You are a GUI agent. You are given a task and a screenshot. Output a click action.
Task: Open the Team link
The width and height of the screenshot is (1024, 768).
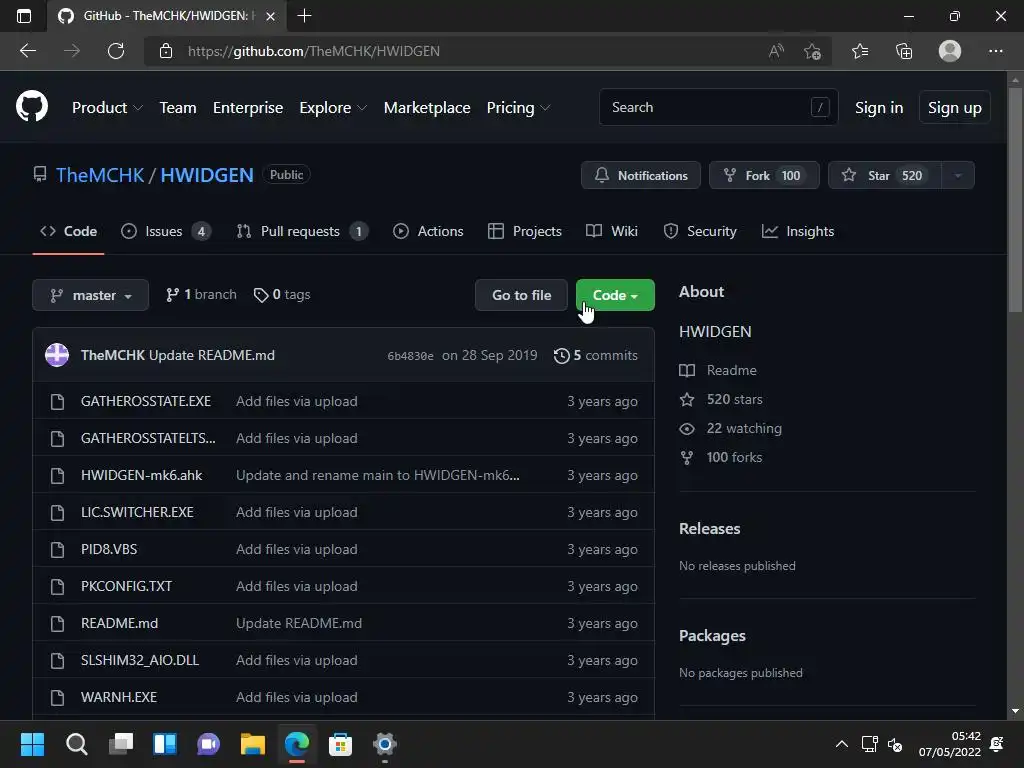(x=178, y=108)
